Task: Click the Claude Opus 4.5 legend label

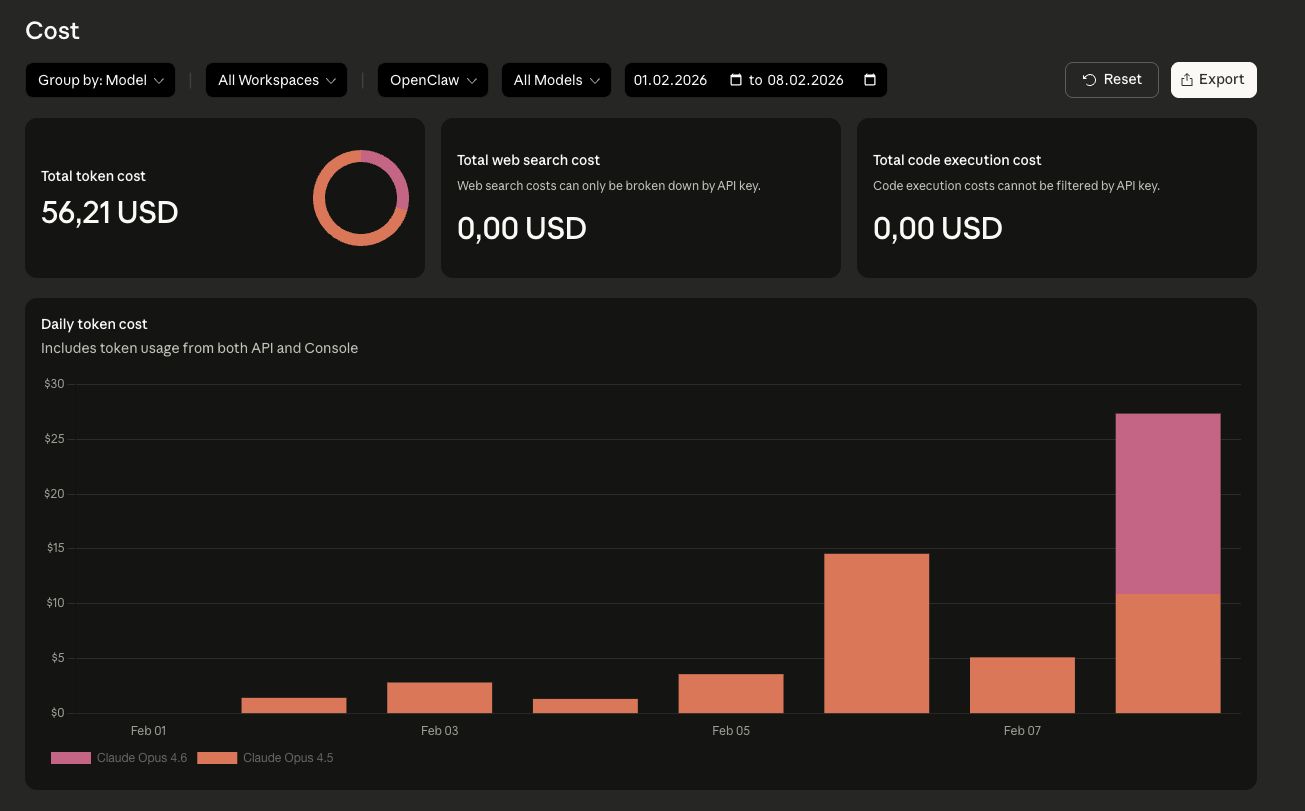Action: (288, 758)
